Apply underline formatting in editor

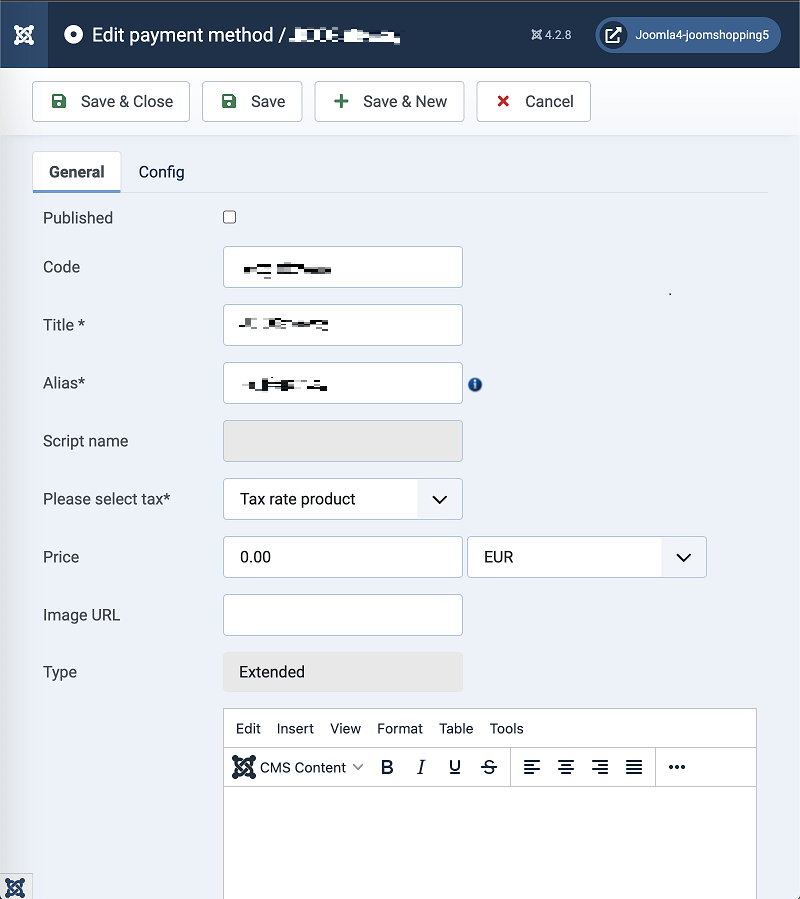tap(455, 767)
